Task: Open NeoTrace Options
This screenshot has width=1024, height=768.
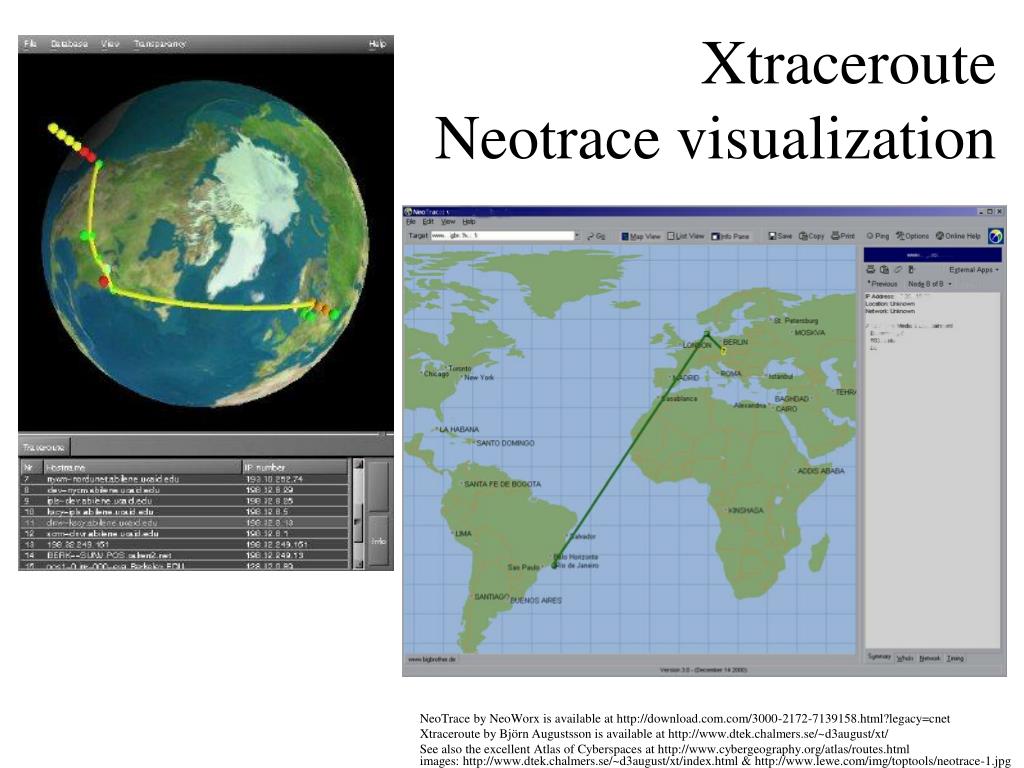Action: point(912,236)
